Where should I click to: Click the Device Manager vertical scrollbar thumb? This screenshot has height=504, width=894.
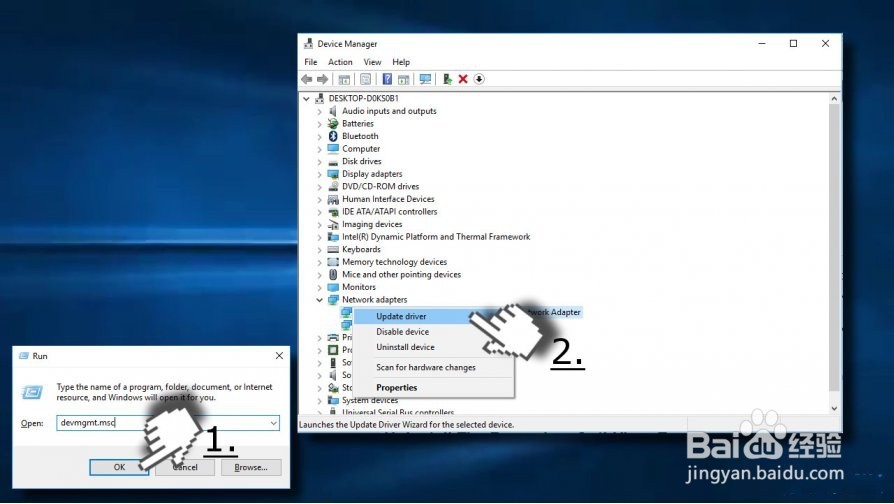(834, 248)
